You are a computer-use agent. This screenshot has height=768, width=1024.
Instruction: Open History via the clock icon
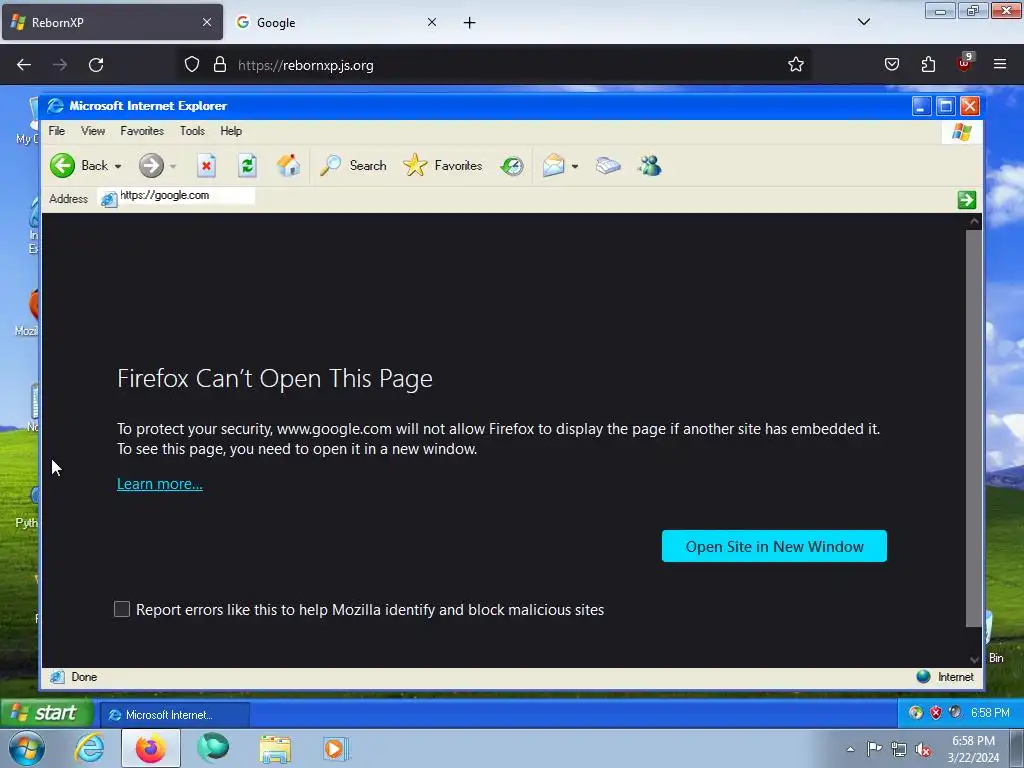click(x=512, y=166)
